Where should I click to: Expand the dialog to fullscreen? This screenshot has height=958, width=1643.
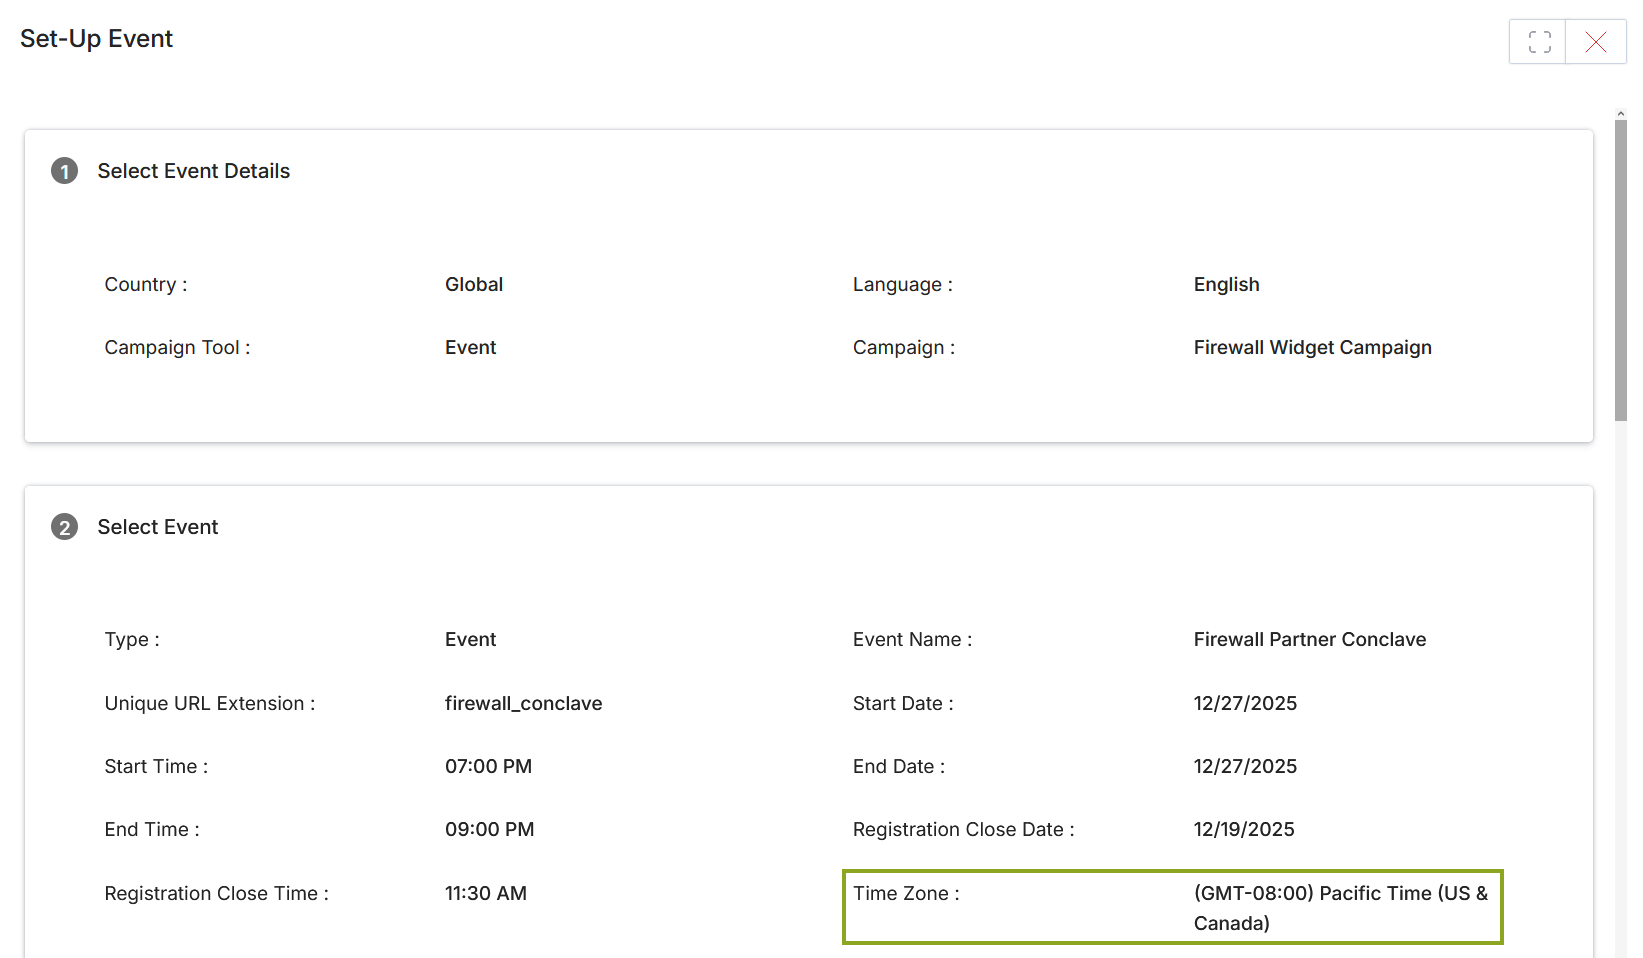(1538, 42)
